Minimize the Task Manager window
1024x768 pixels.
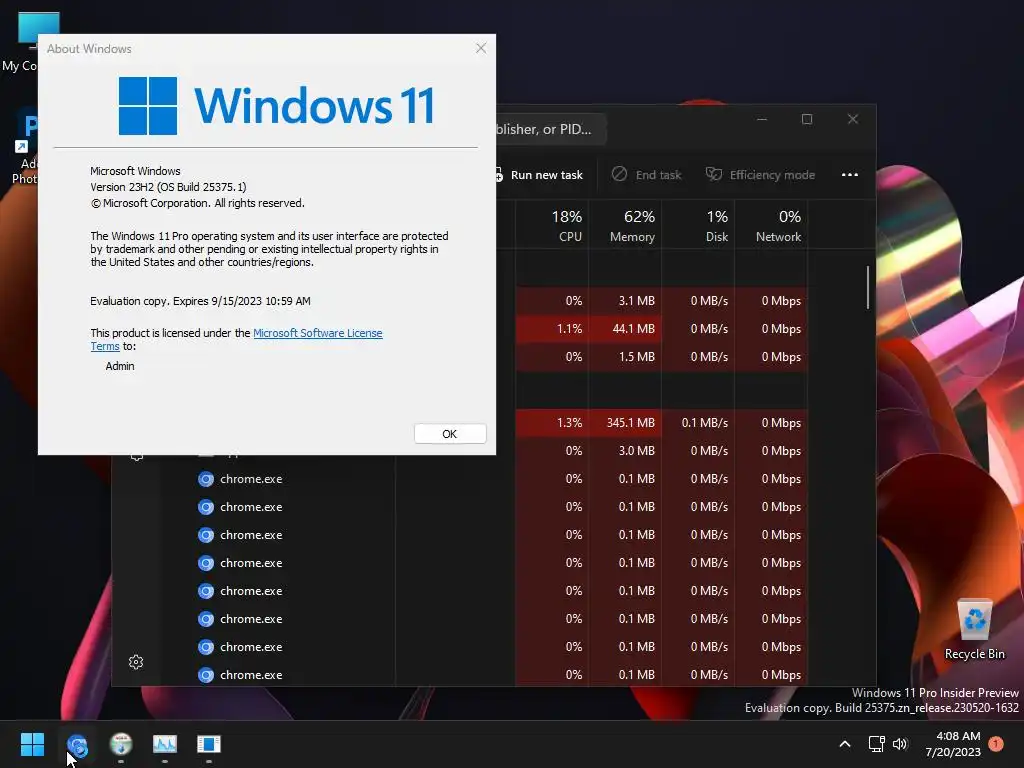(761, 119)
